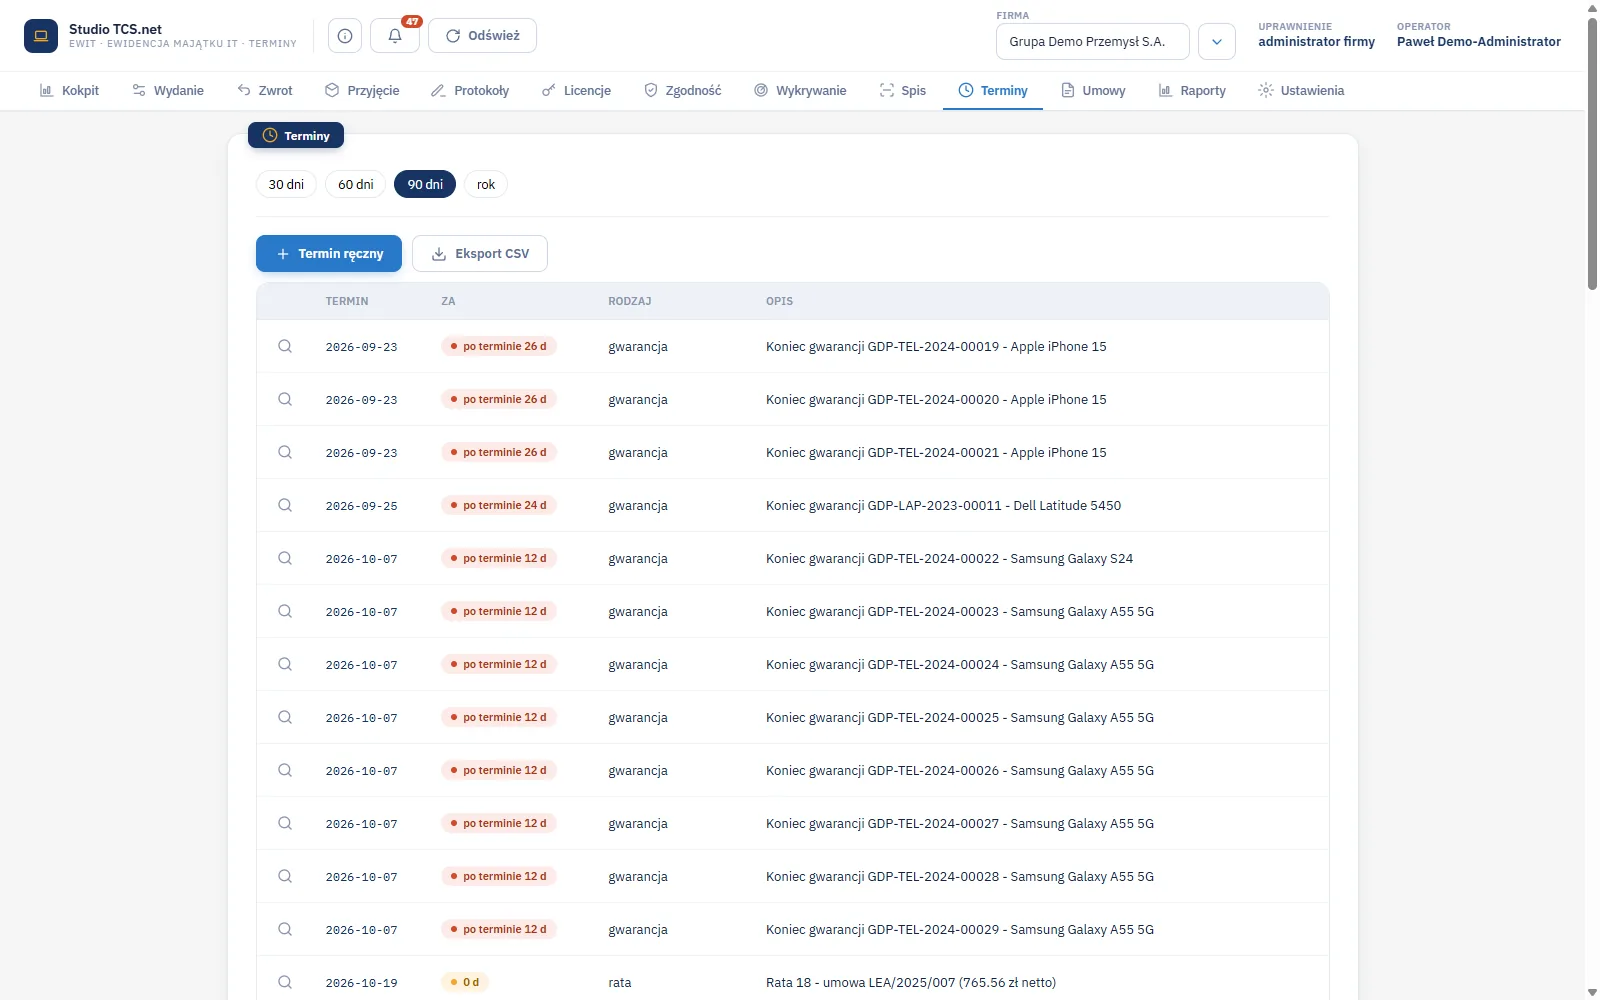Select the 90 dni range filter
Screen dimensions: 1600x1000
[425, 184]
